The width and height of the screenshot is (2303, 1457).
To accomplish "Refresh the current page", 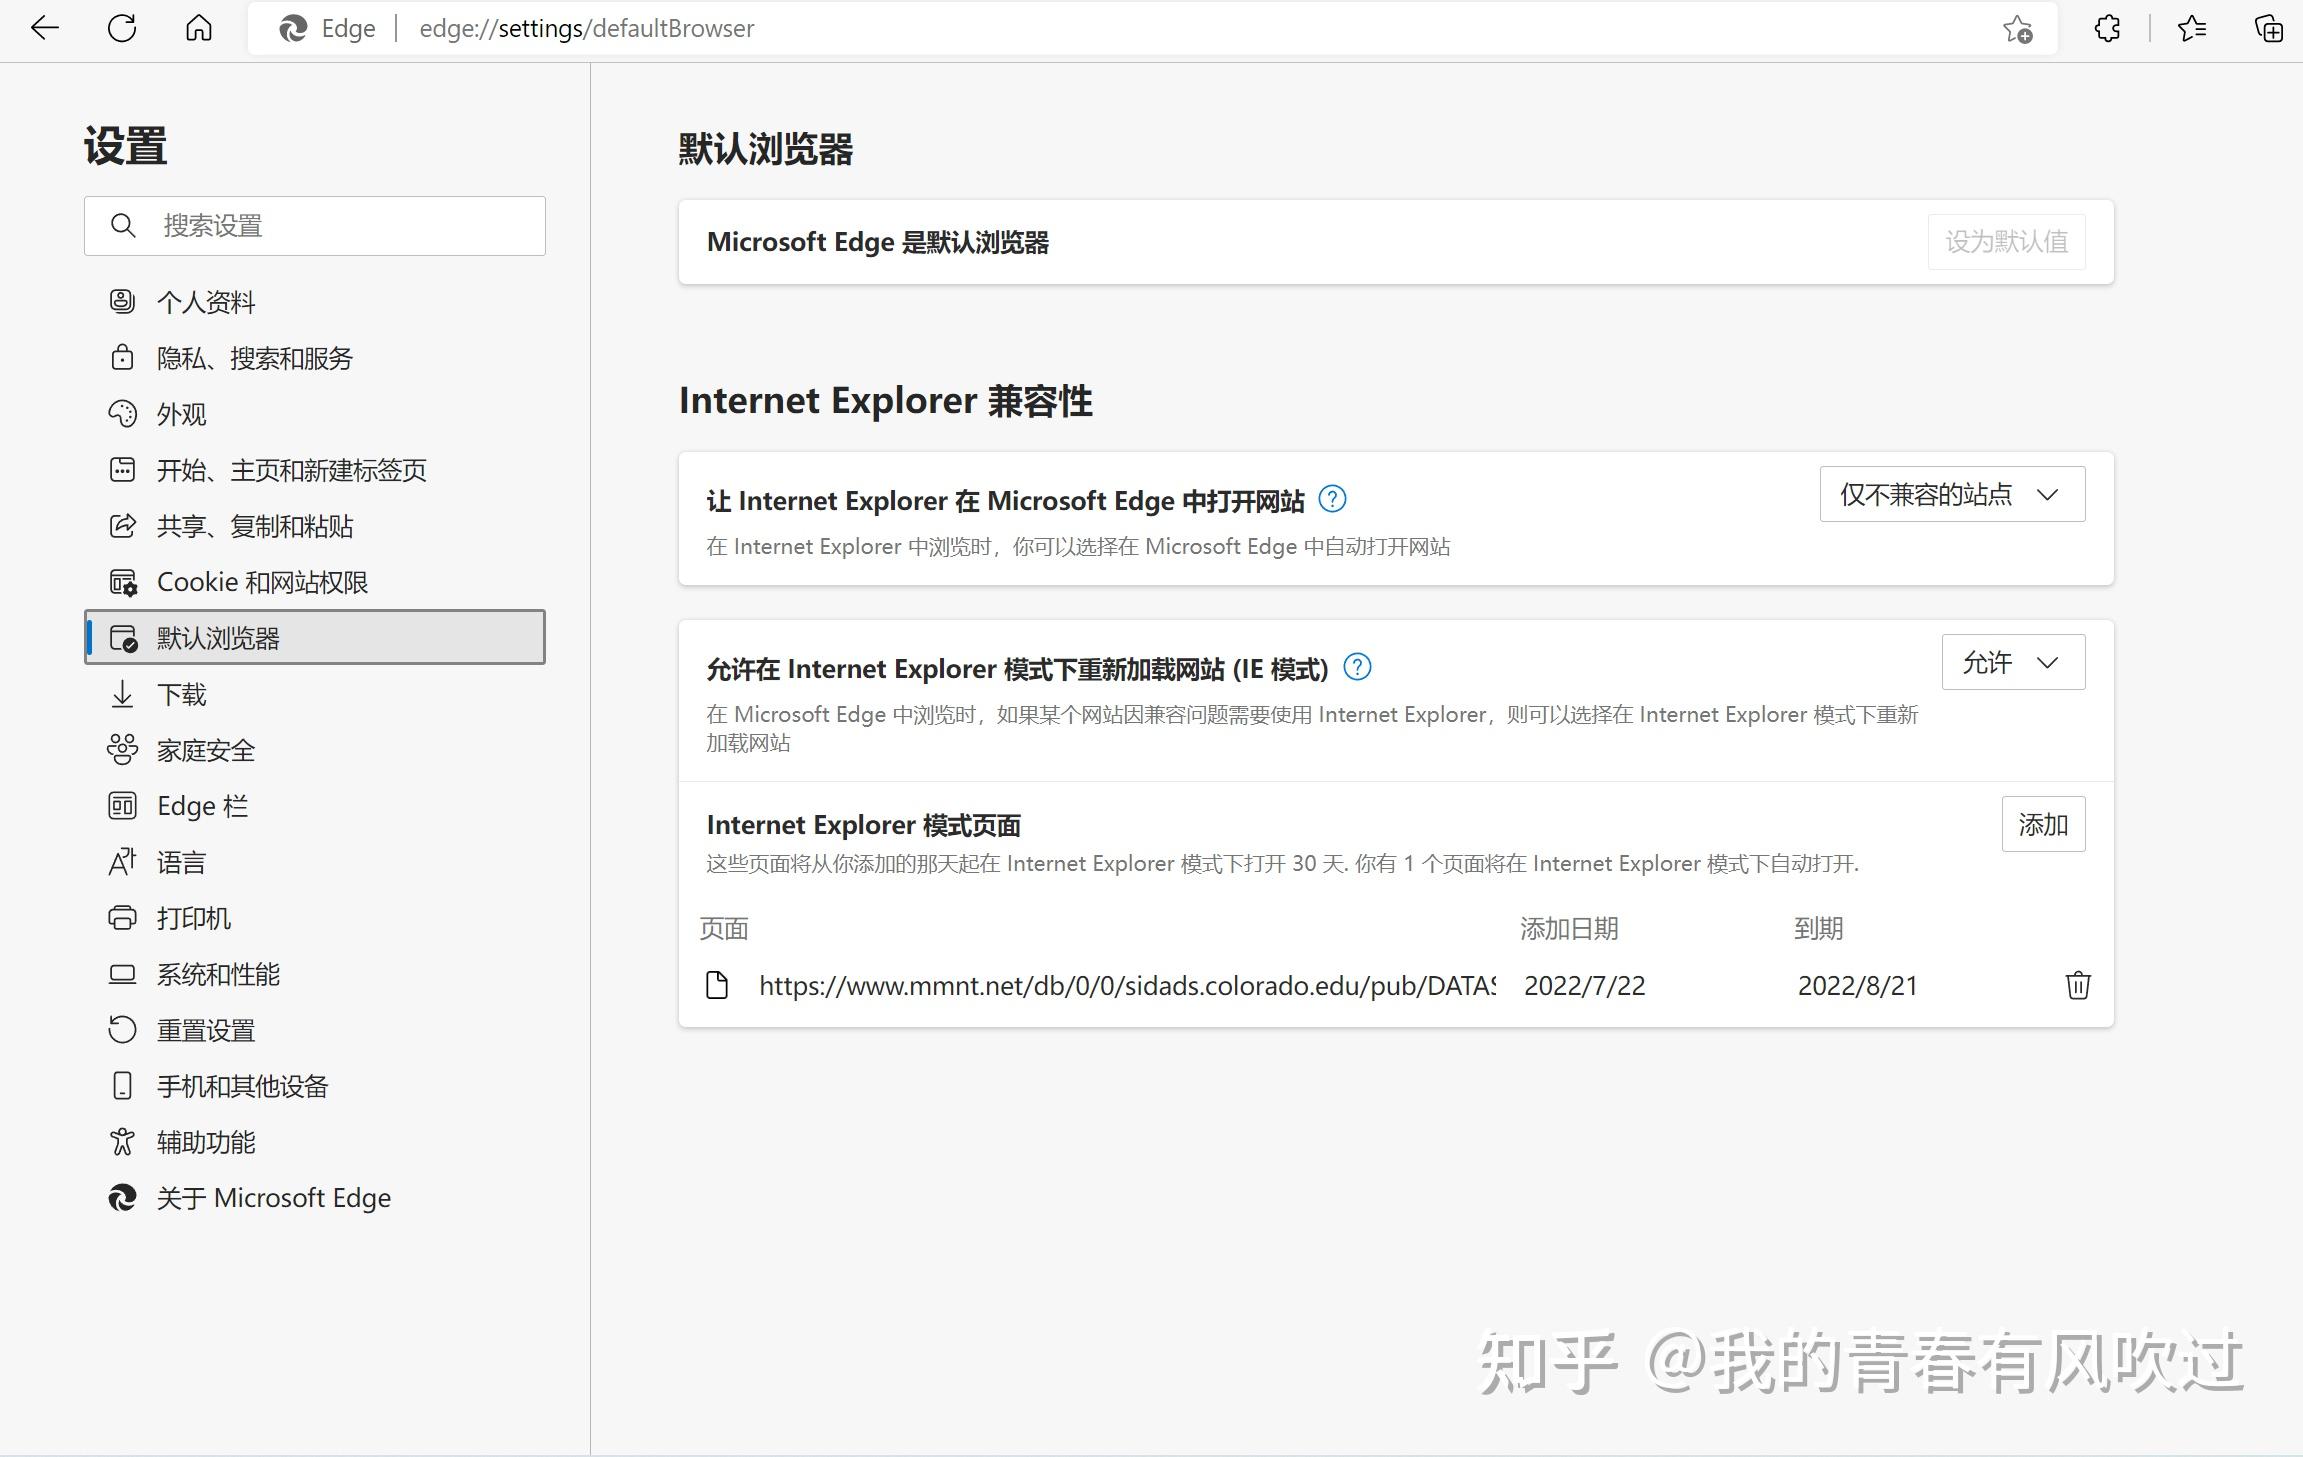I will click(122, 28).
